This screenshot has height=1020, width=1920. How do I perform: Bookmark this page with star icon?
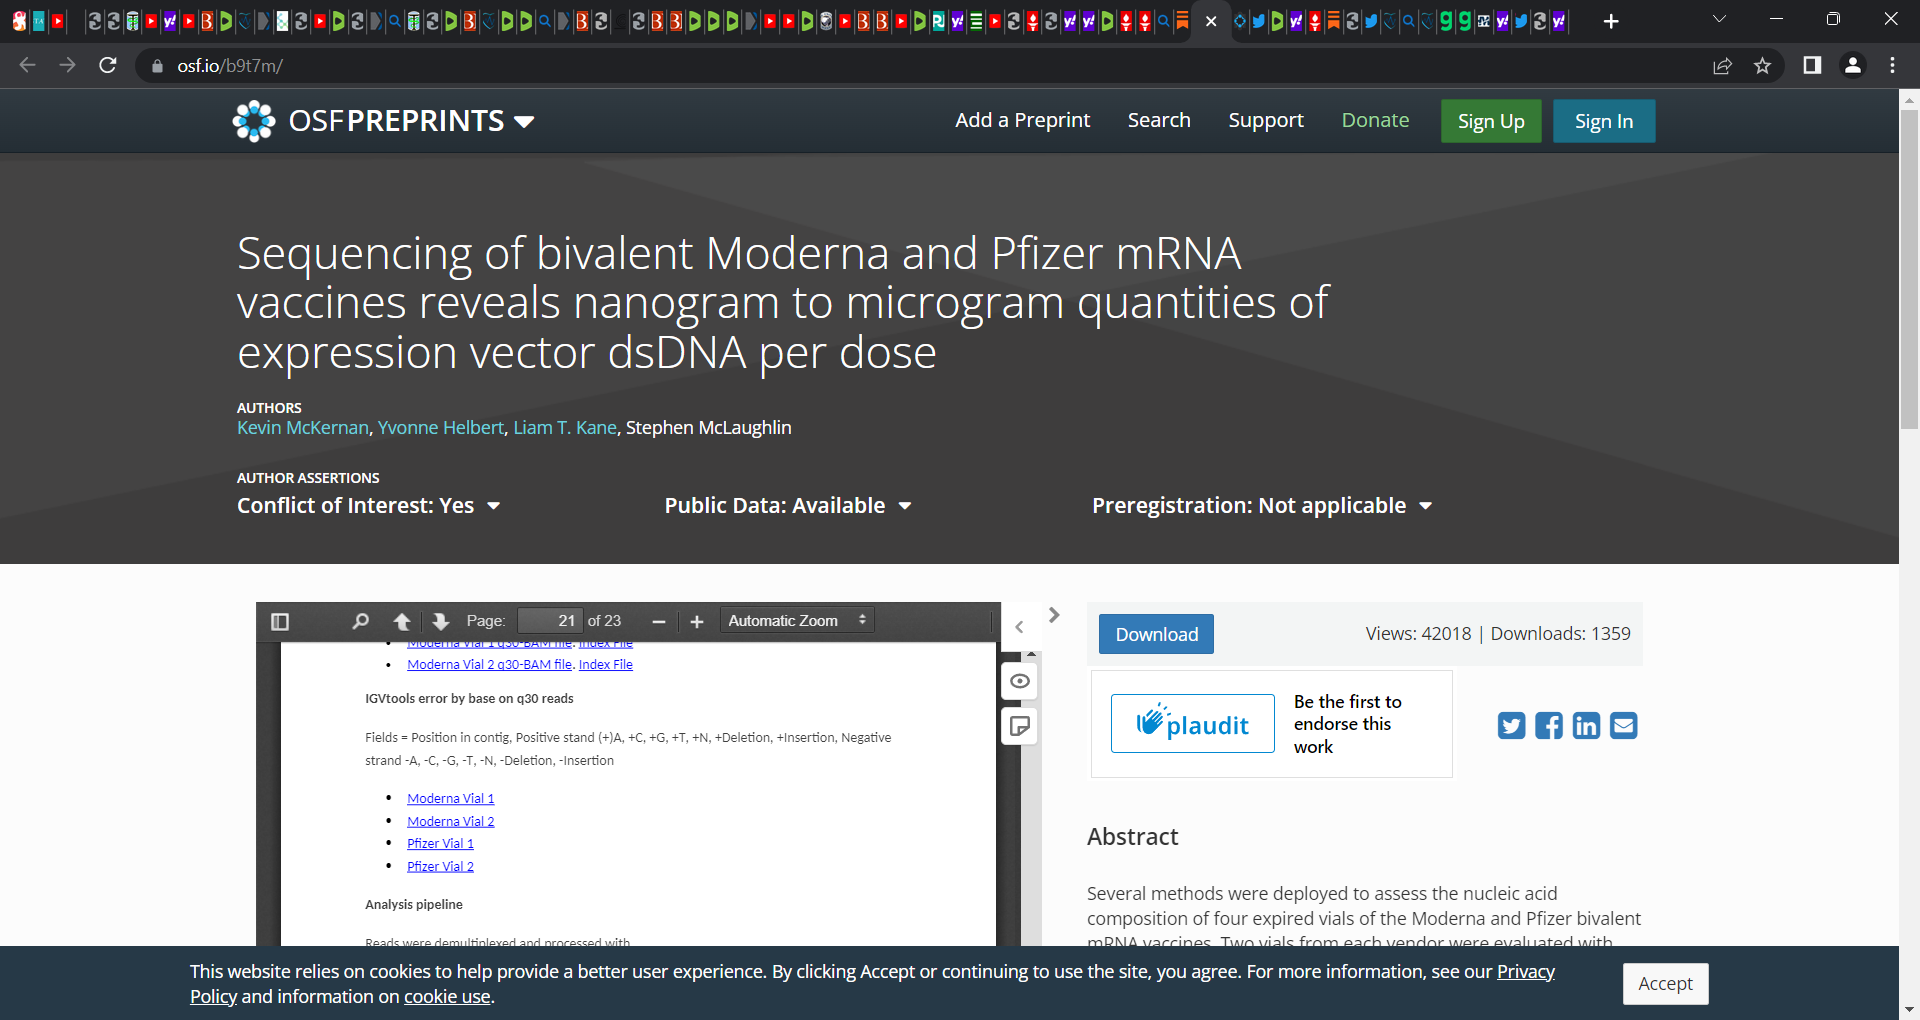pos(1762,66)
